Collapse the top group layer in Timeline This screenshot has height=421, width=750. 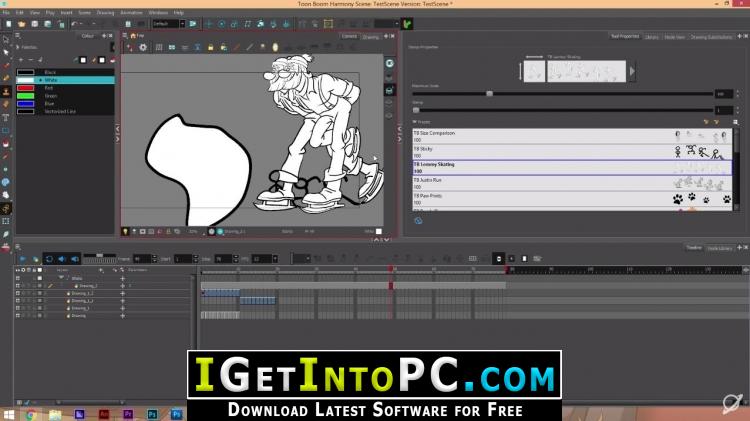click(x=61, y=278)
